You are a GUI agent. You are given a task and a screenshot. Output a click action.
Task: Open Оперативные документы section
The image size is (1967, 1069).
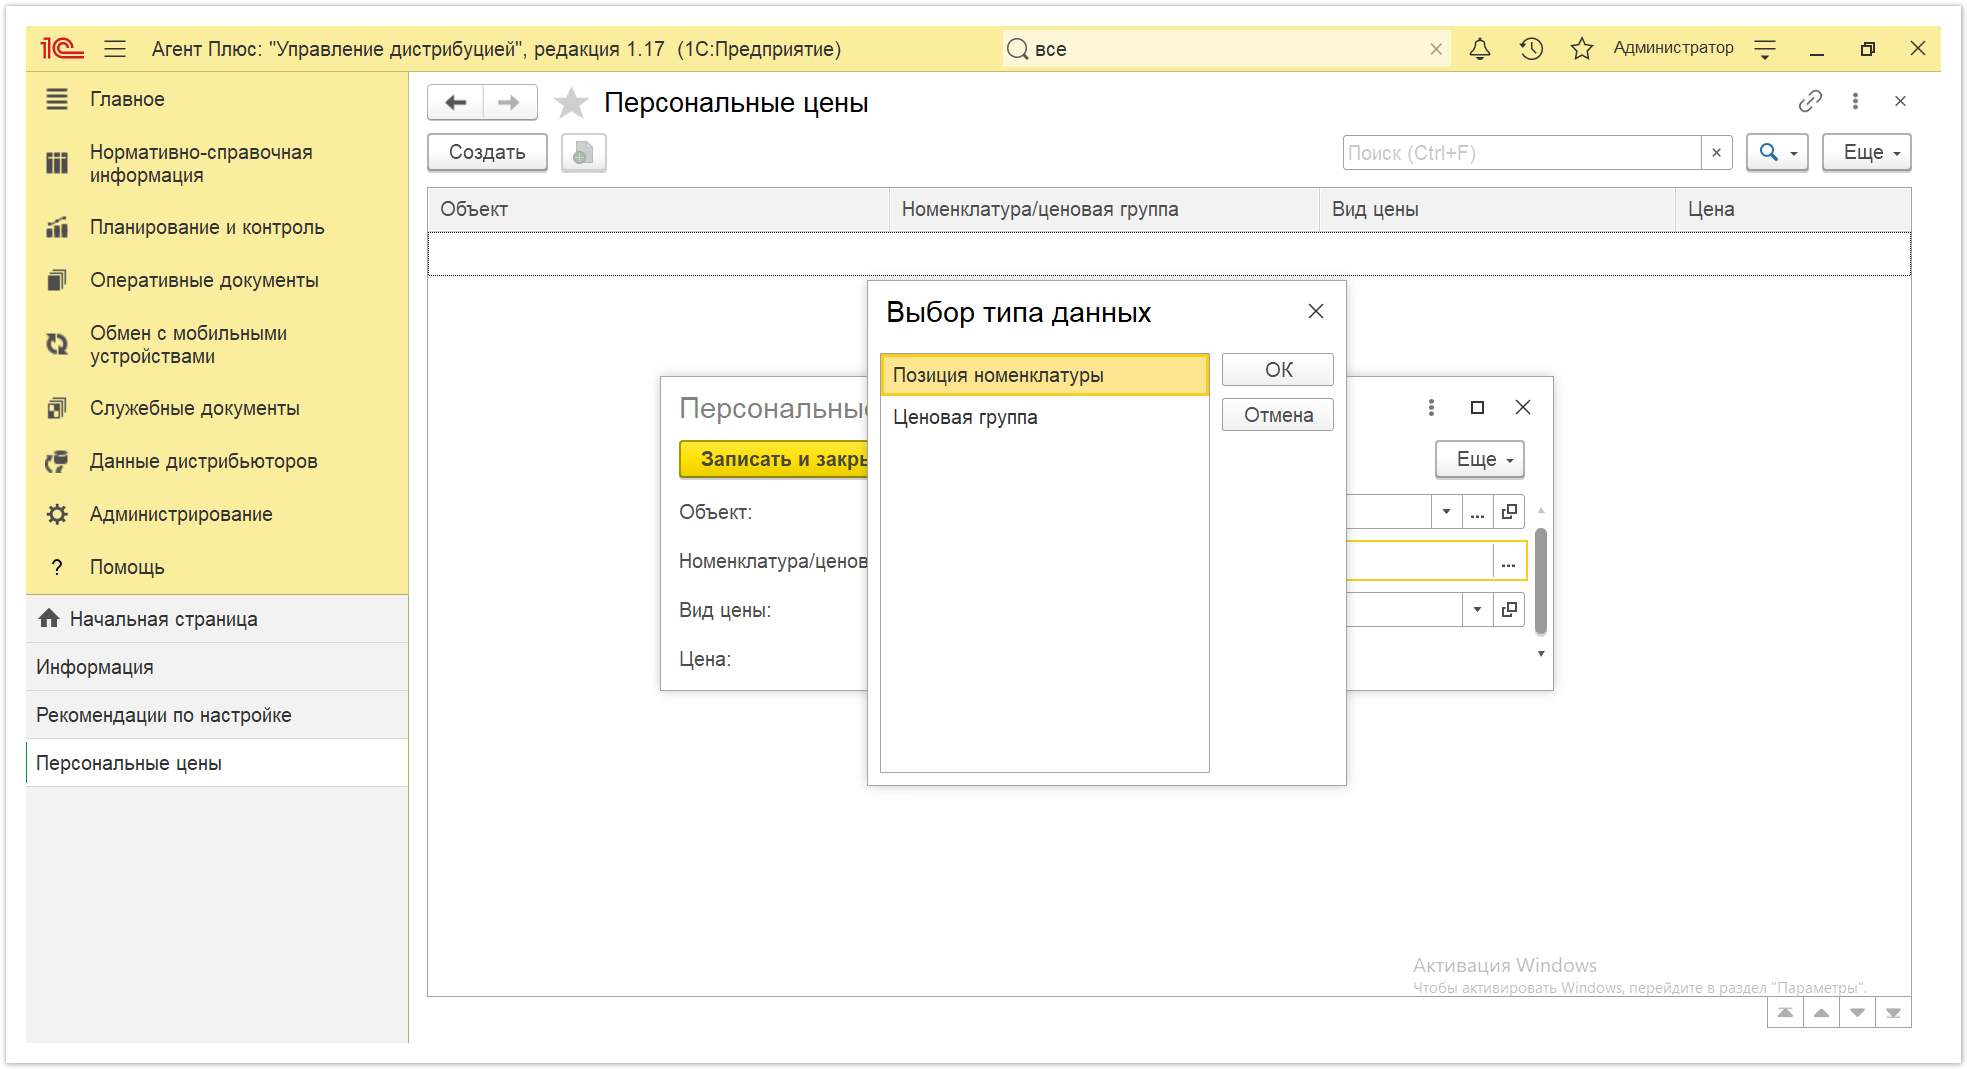coord(217,280)
